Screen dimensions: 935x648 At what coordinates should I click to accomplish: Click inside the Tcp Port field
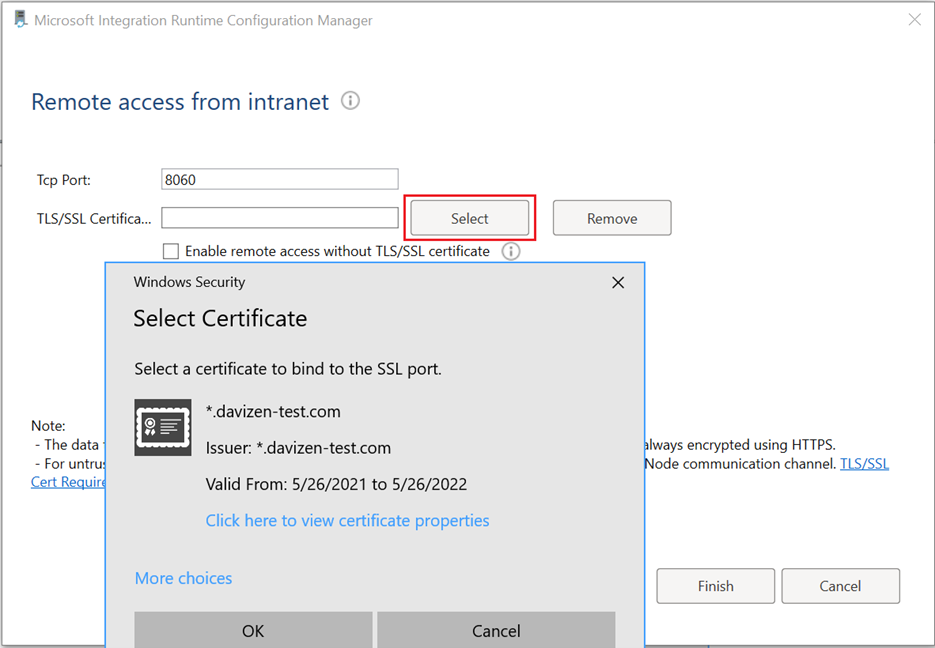click(x=279, y=178)
